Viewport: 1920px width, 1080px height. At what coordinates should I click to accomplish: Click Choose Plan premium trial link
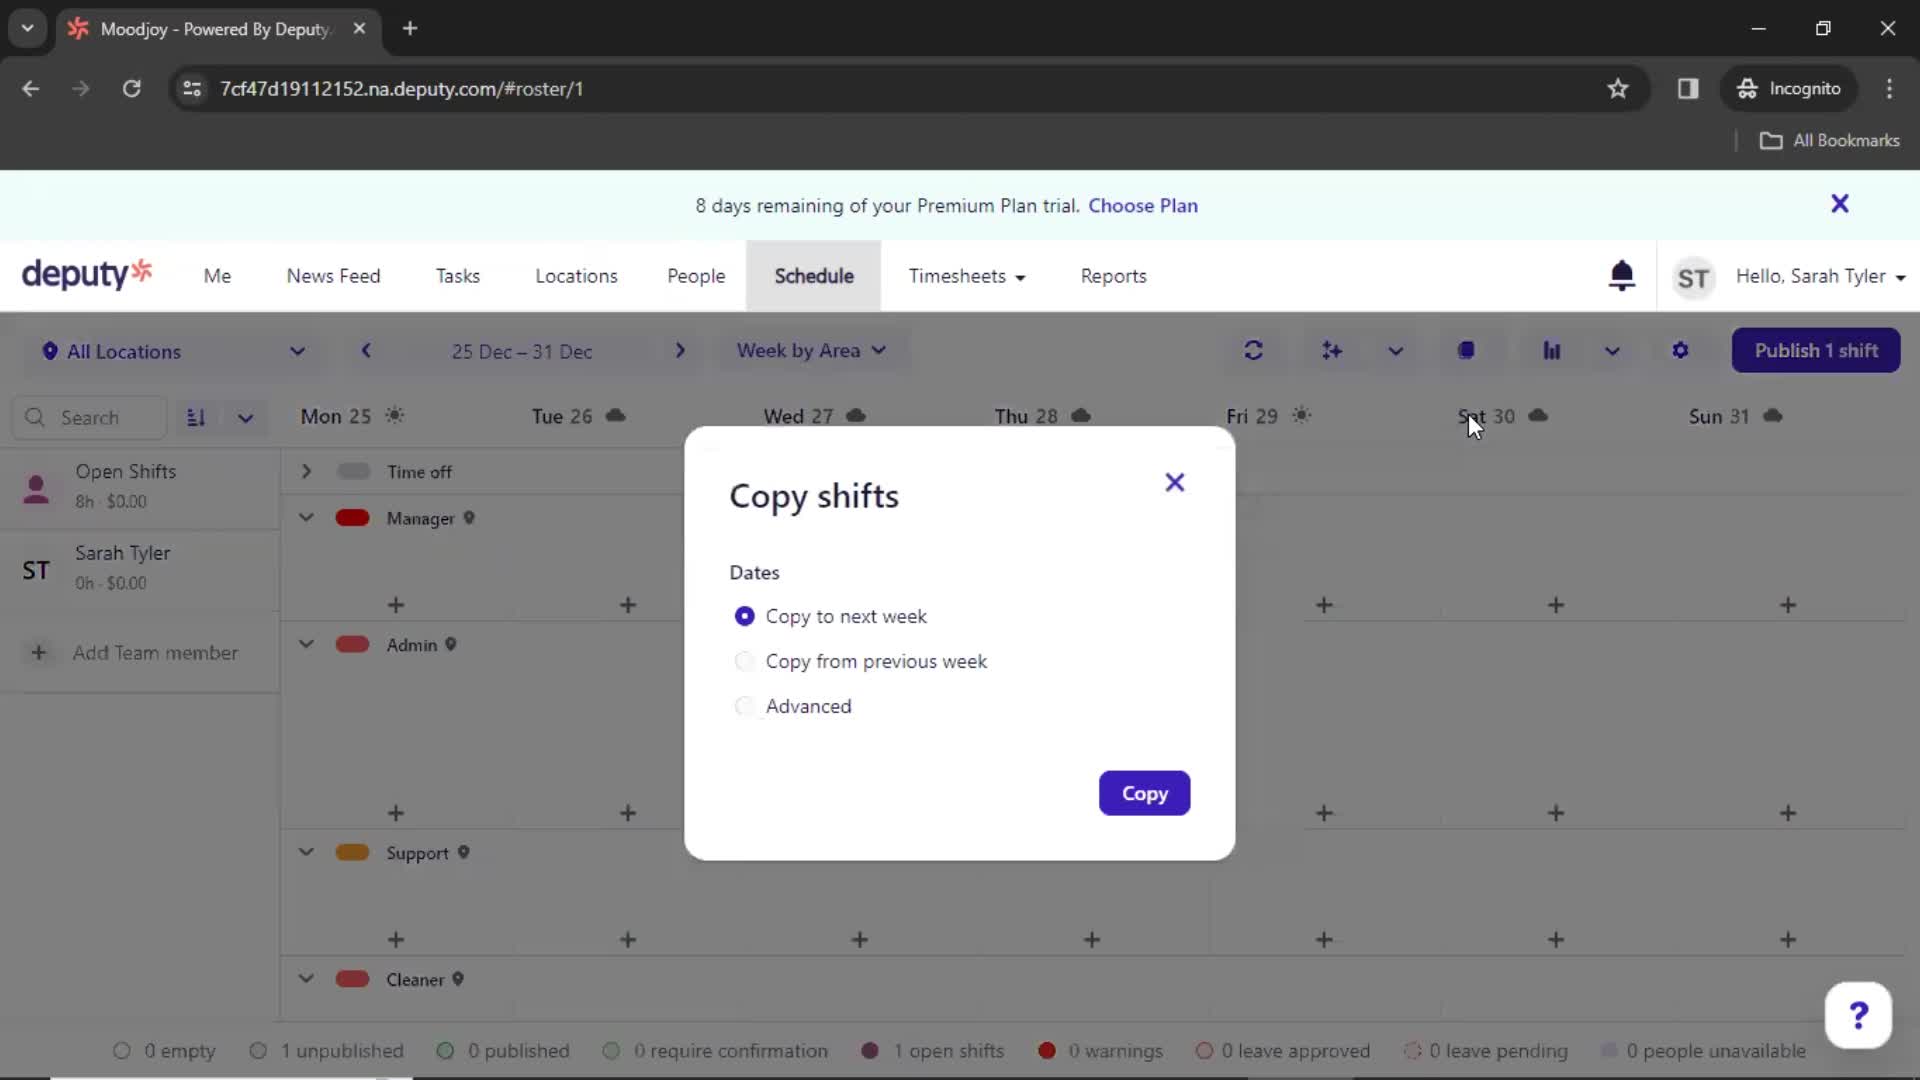click(1142, 206)
